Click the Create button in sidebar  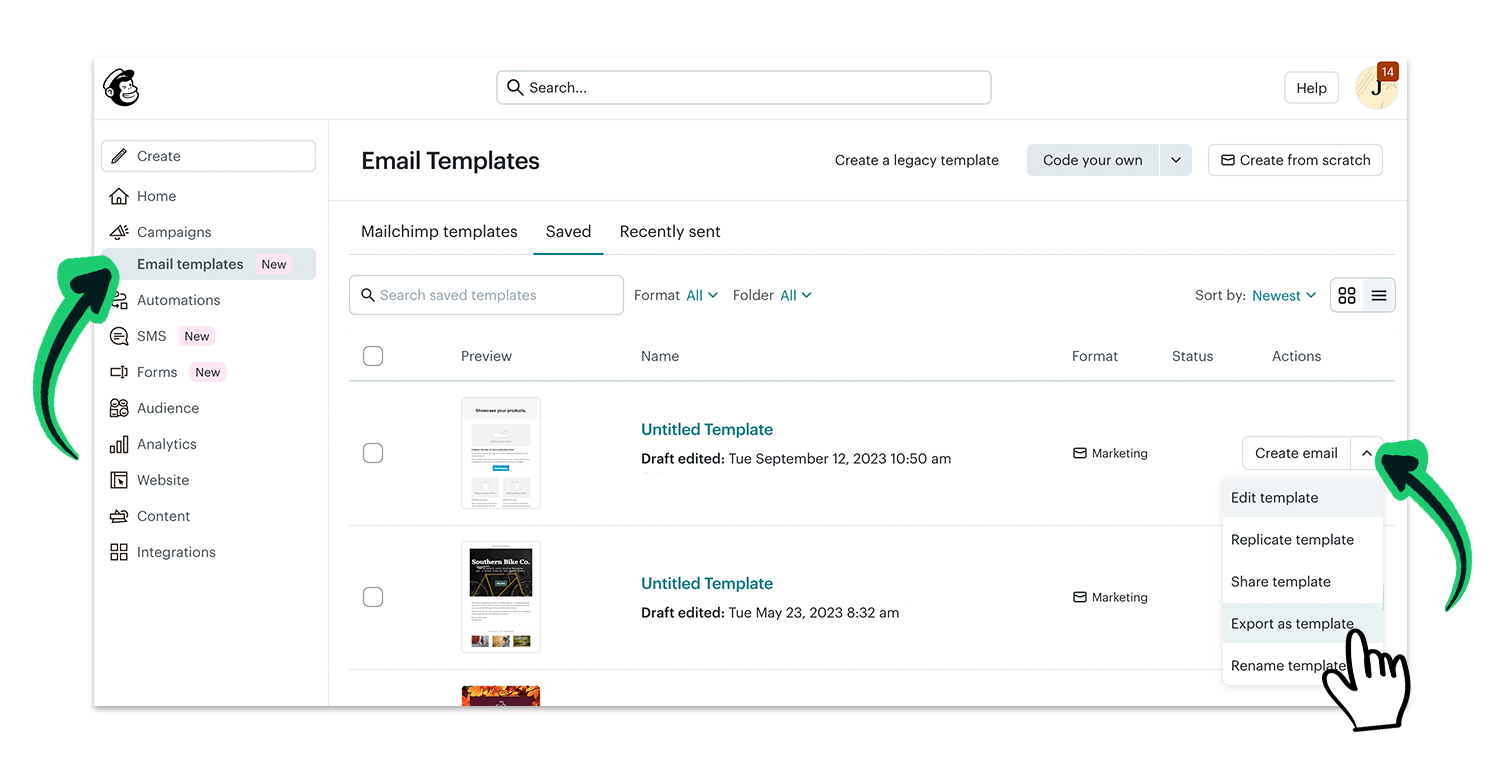[208, 156]
